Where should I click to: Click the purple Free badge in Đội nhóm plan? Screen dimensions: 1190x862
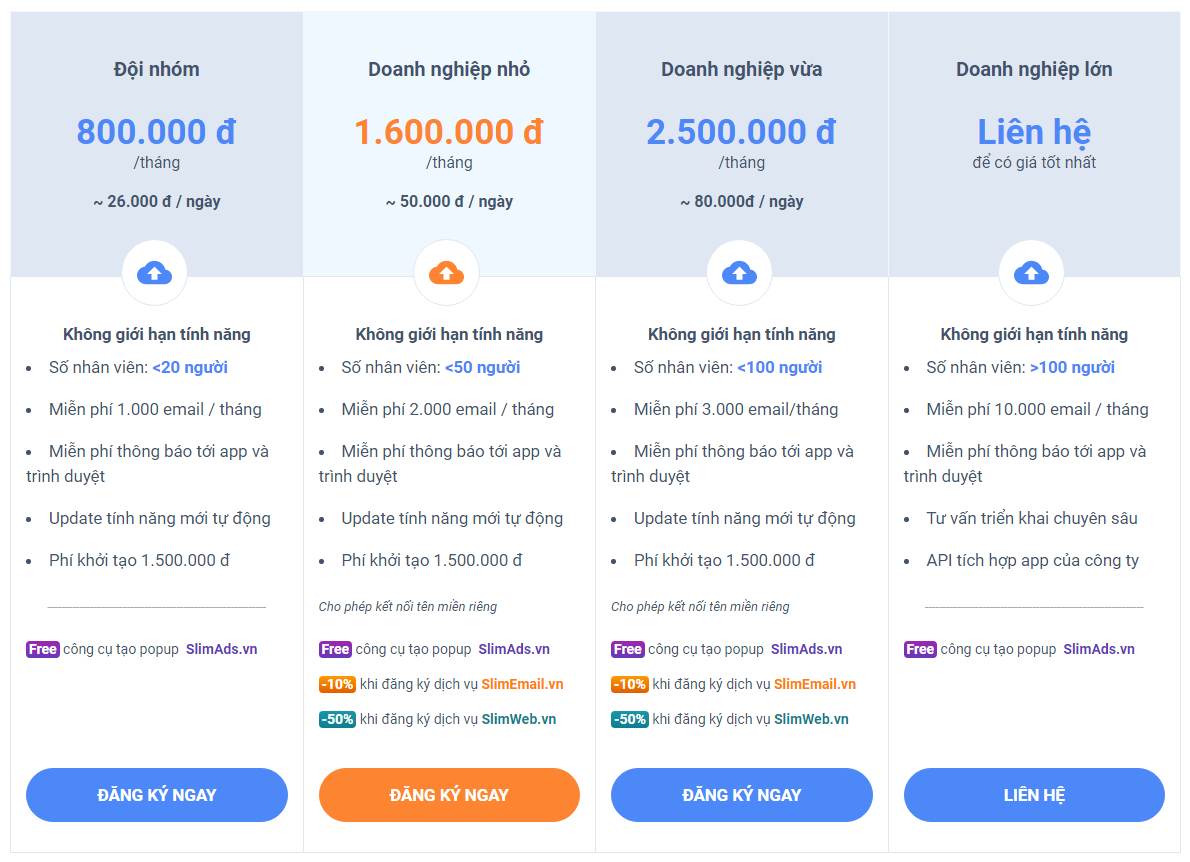(x=42, y=650)
